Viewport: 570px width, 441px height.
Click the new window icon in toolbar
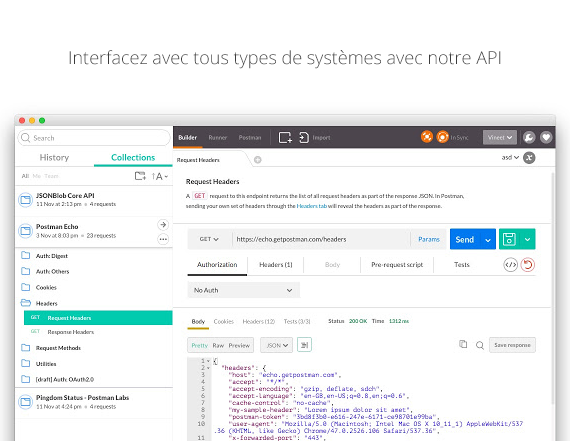click(285, 137)
